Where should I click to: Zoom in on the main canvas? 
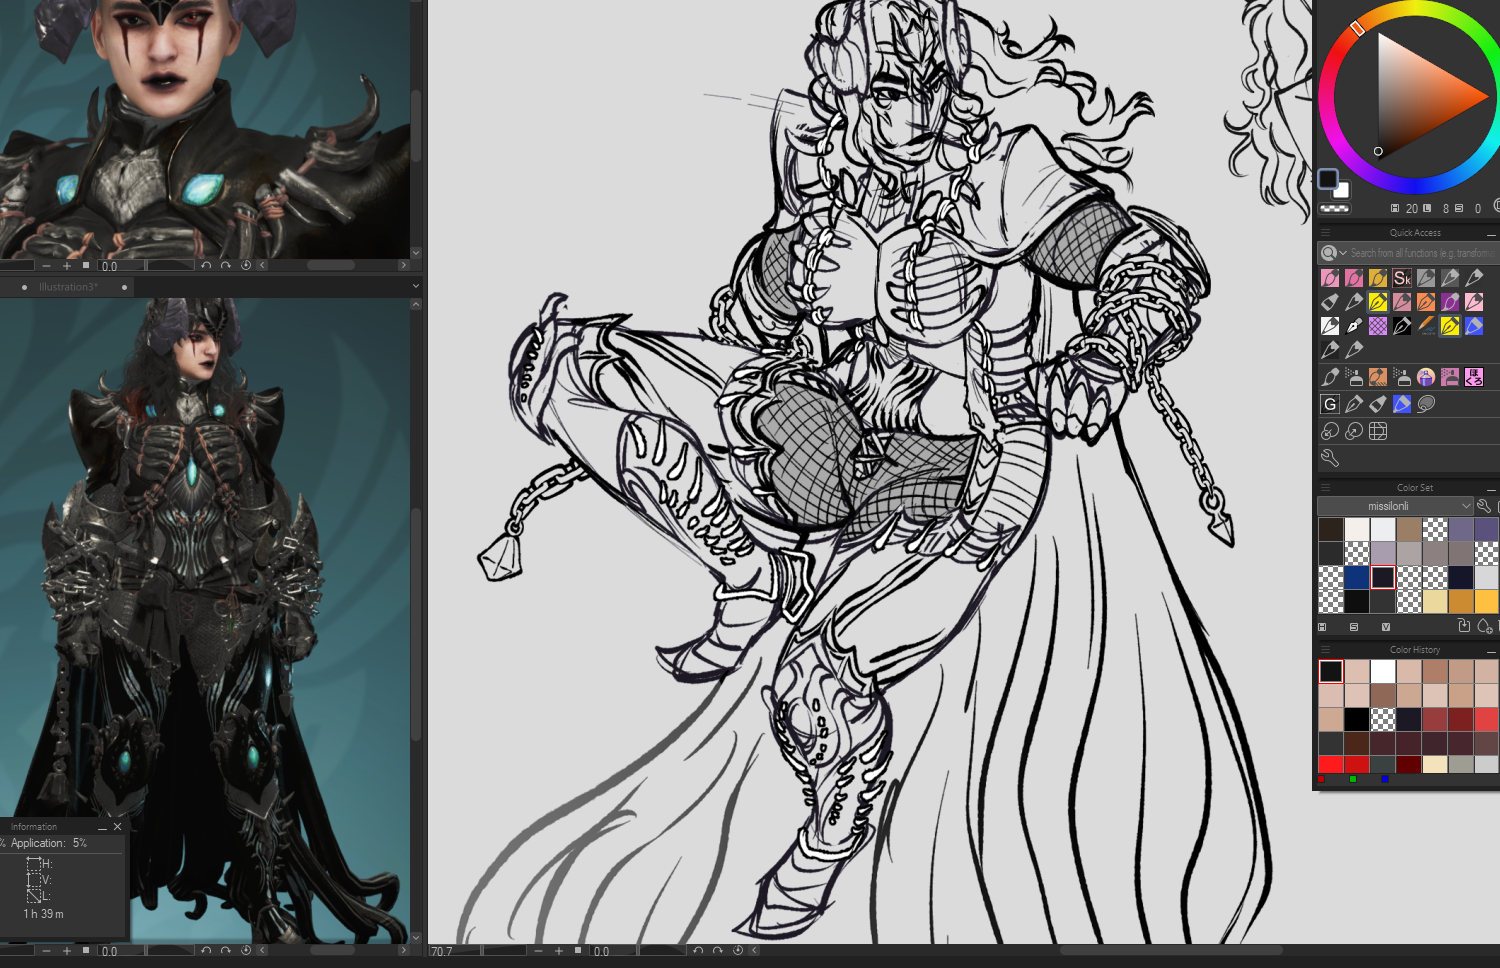pyautogui.click(x=559, y=951)
